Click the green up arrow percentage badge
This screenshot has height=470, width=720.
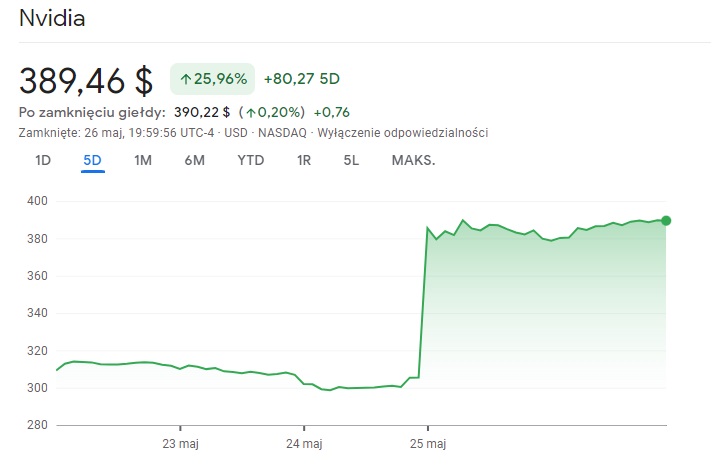[213, 78]
